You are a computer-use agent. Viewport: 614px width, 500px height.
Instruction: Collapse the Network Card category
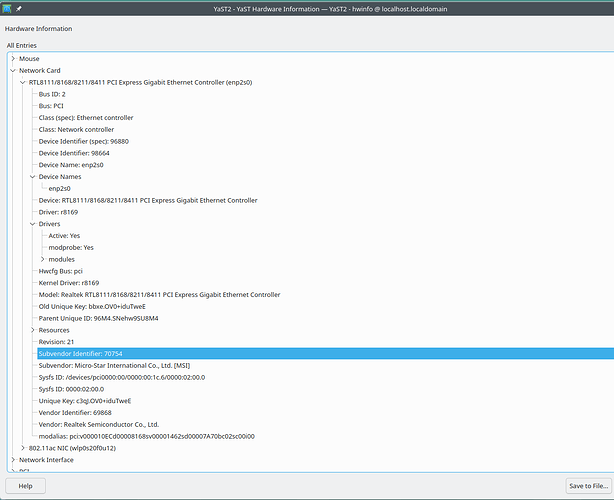tap(13, 70)
